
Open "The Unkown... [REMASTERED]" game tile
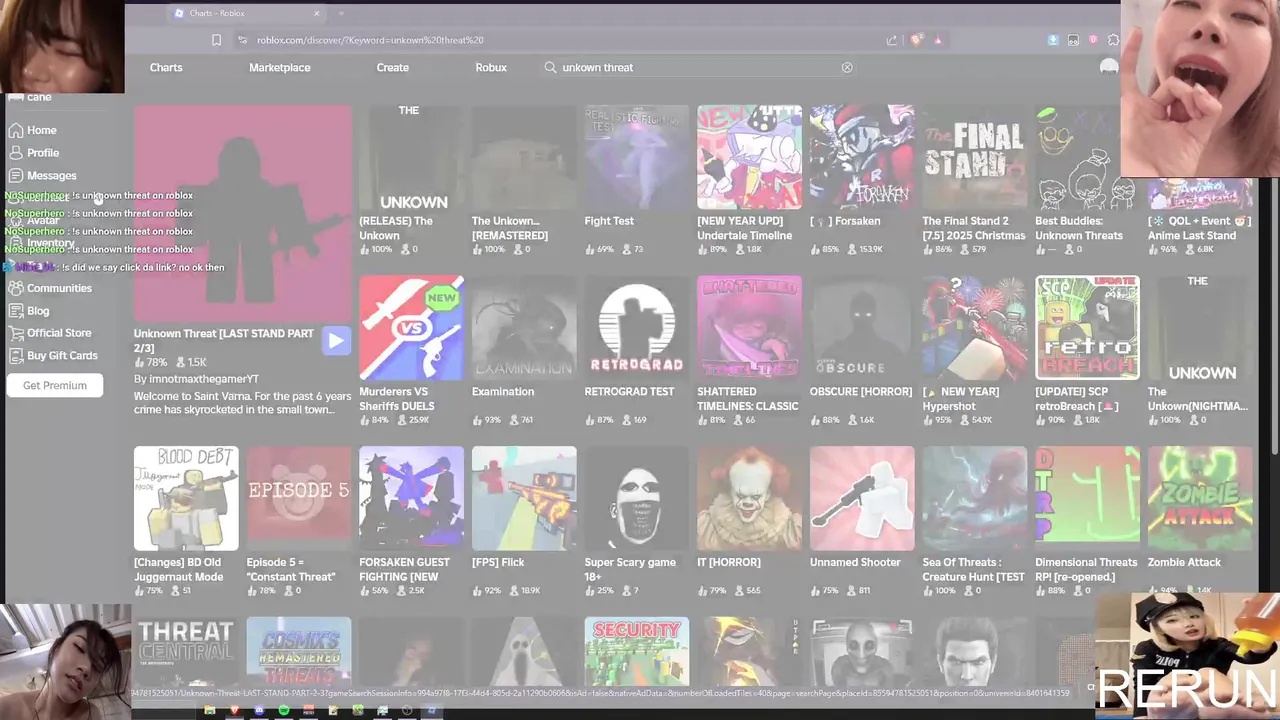[524, 180]
